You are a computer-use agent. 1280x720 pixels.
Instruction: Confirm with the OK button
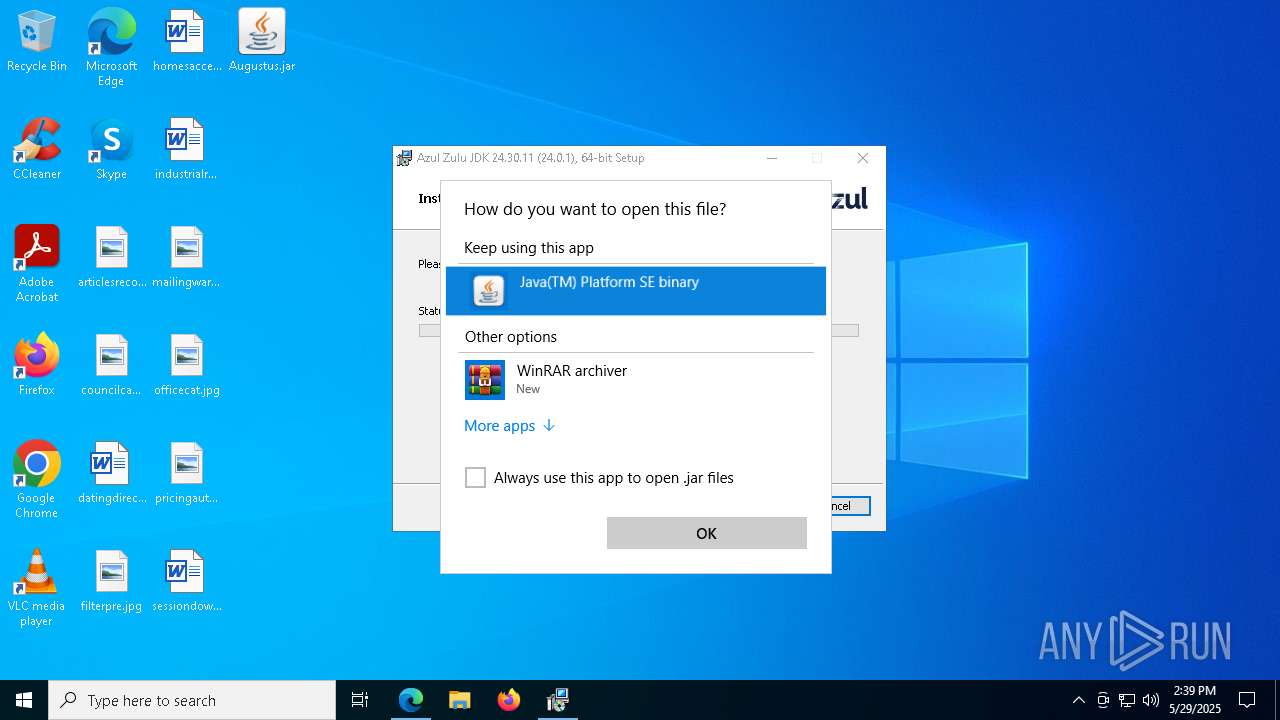coord(707,533)
